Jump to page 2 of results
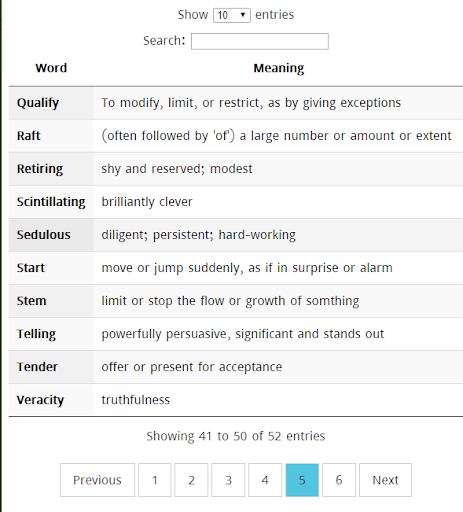 pyautogui.click(x=191, y=480)
